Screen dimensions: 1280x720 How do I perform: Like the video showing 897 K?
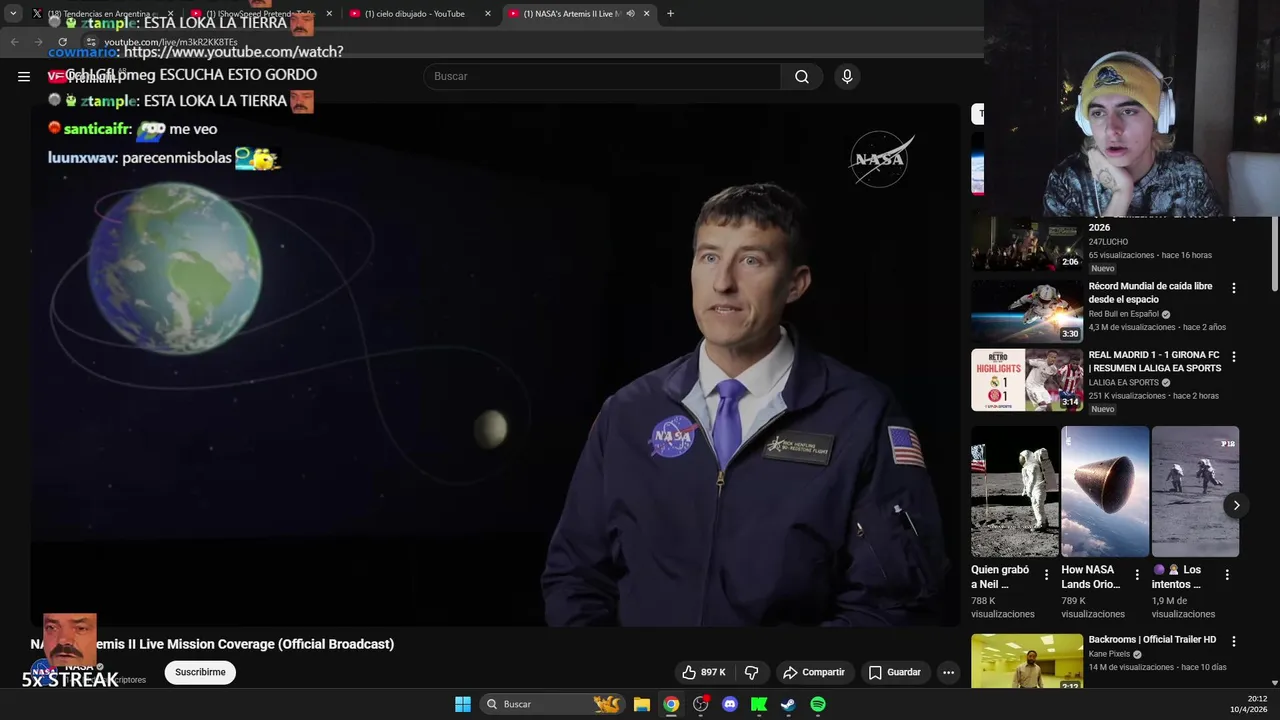(704, 672)
